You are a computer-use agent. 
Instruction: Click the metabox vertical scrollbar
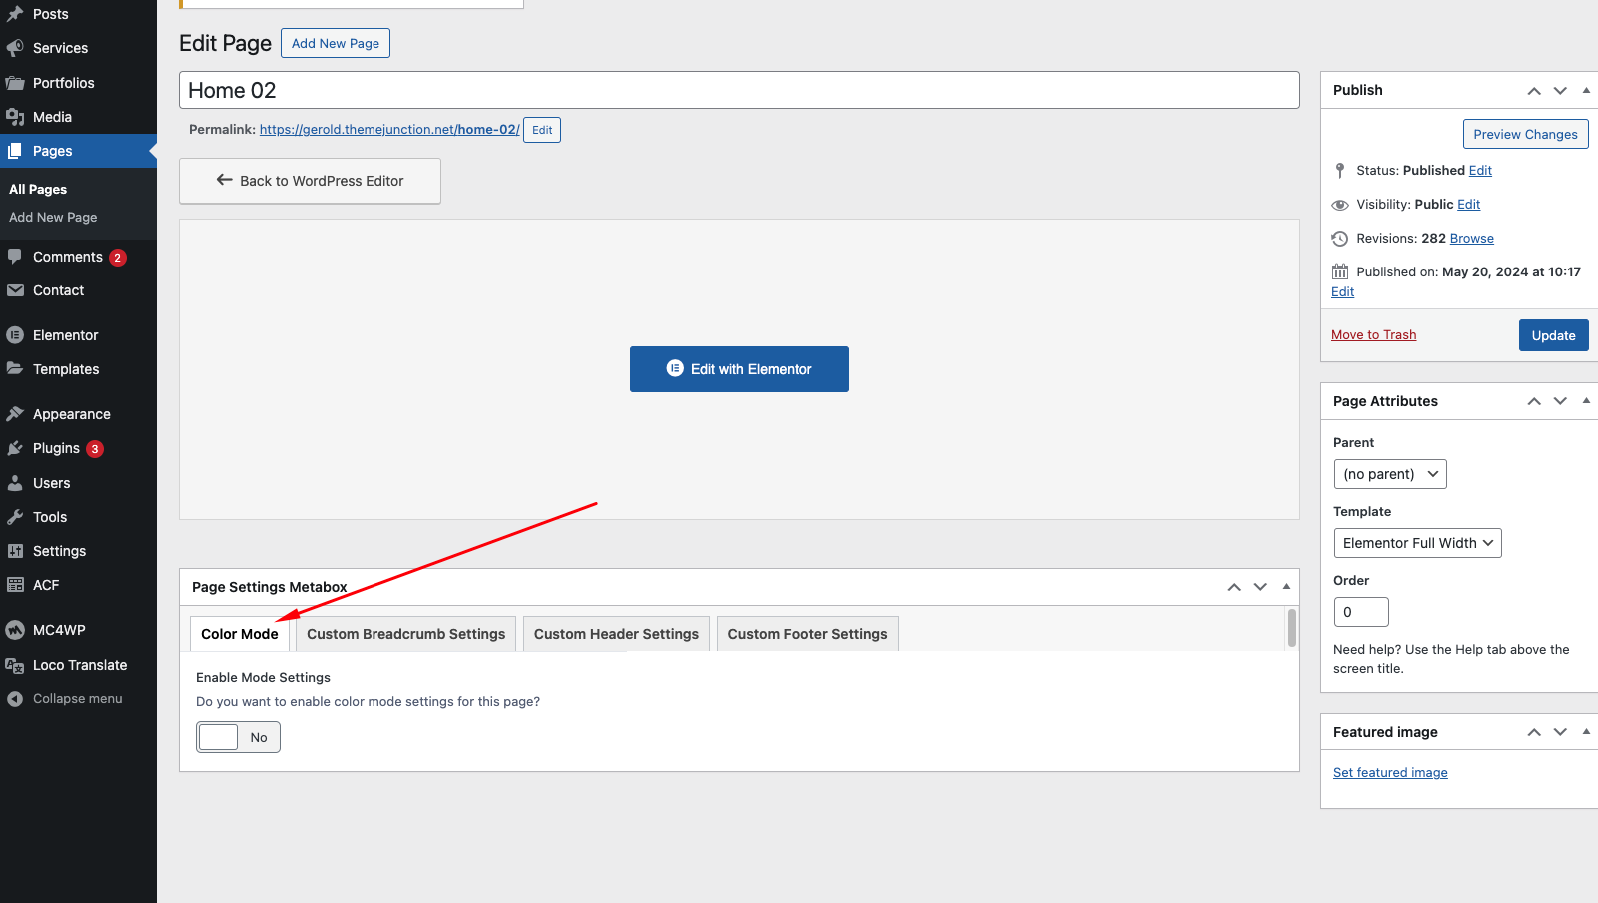(x=1292, y=628)
